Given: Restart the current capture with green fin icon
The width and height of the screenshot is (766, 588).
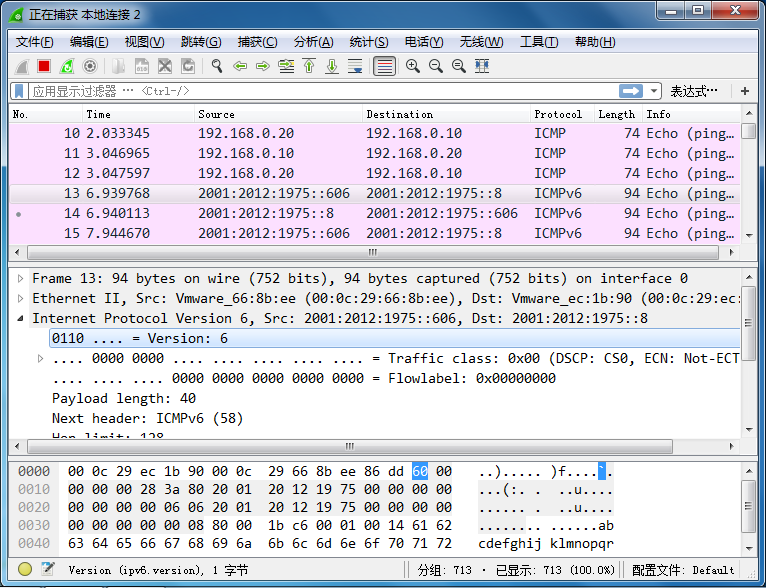Looking at the screenshot, I should point(67,66).
